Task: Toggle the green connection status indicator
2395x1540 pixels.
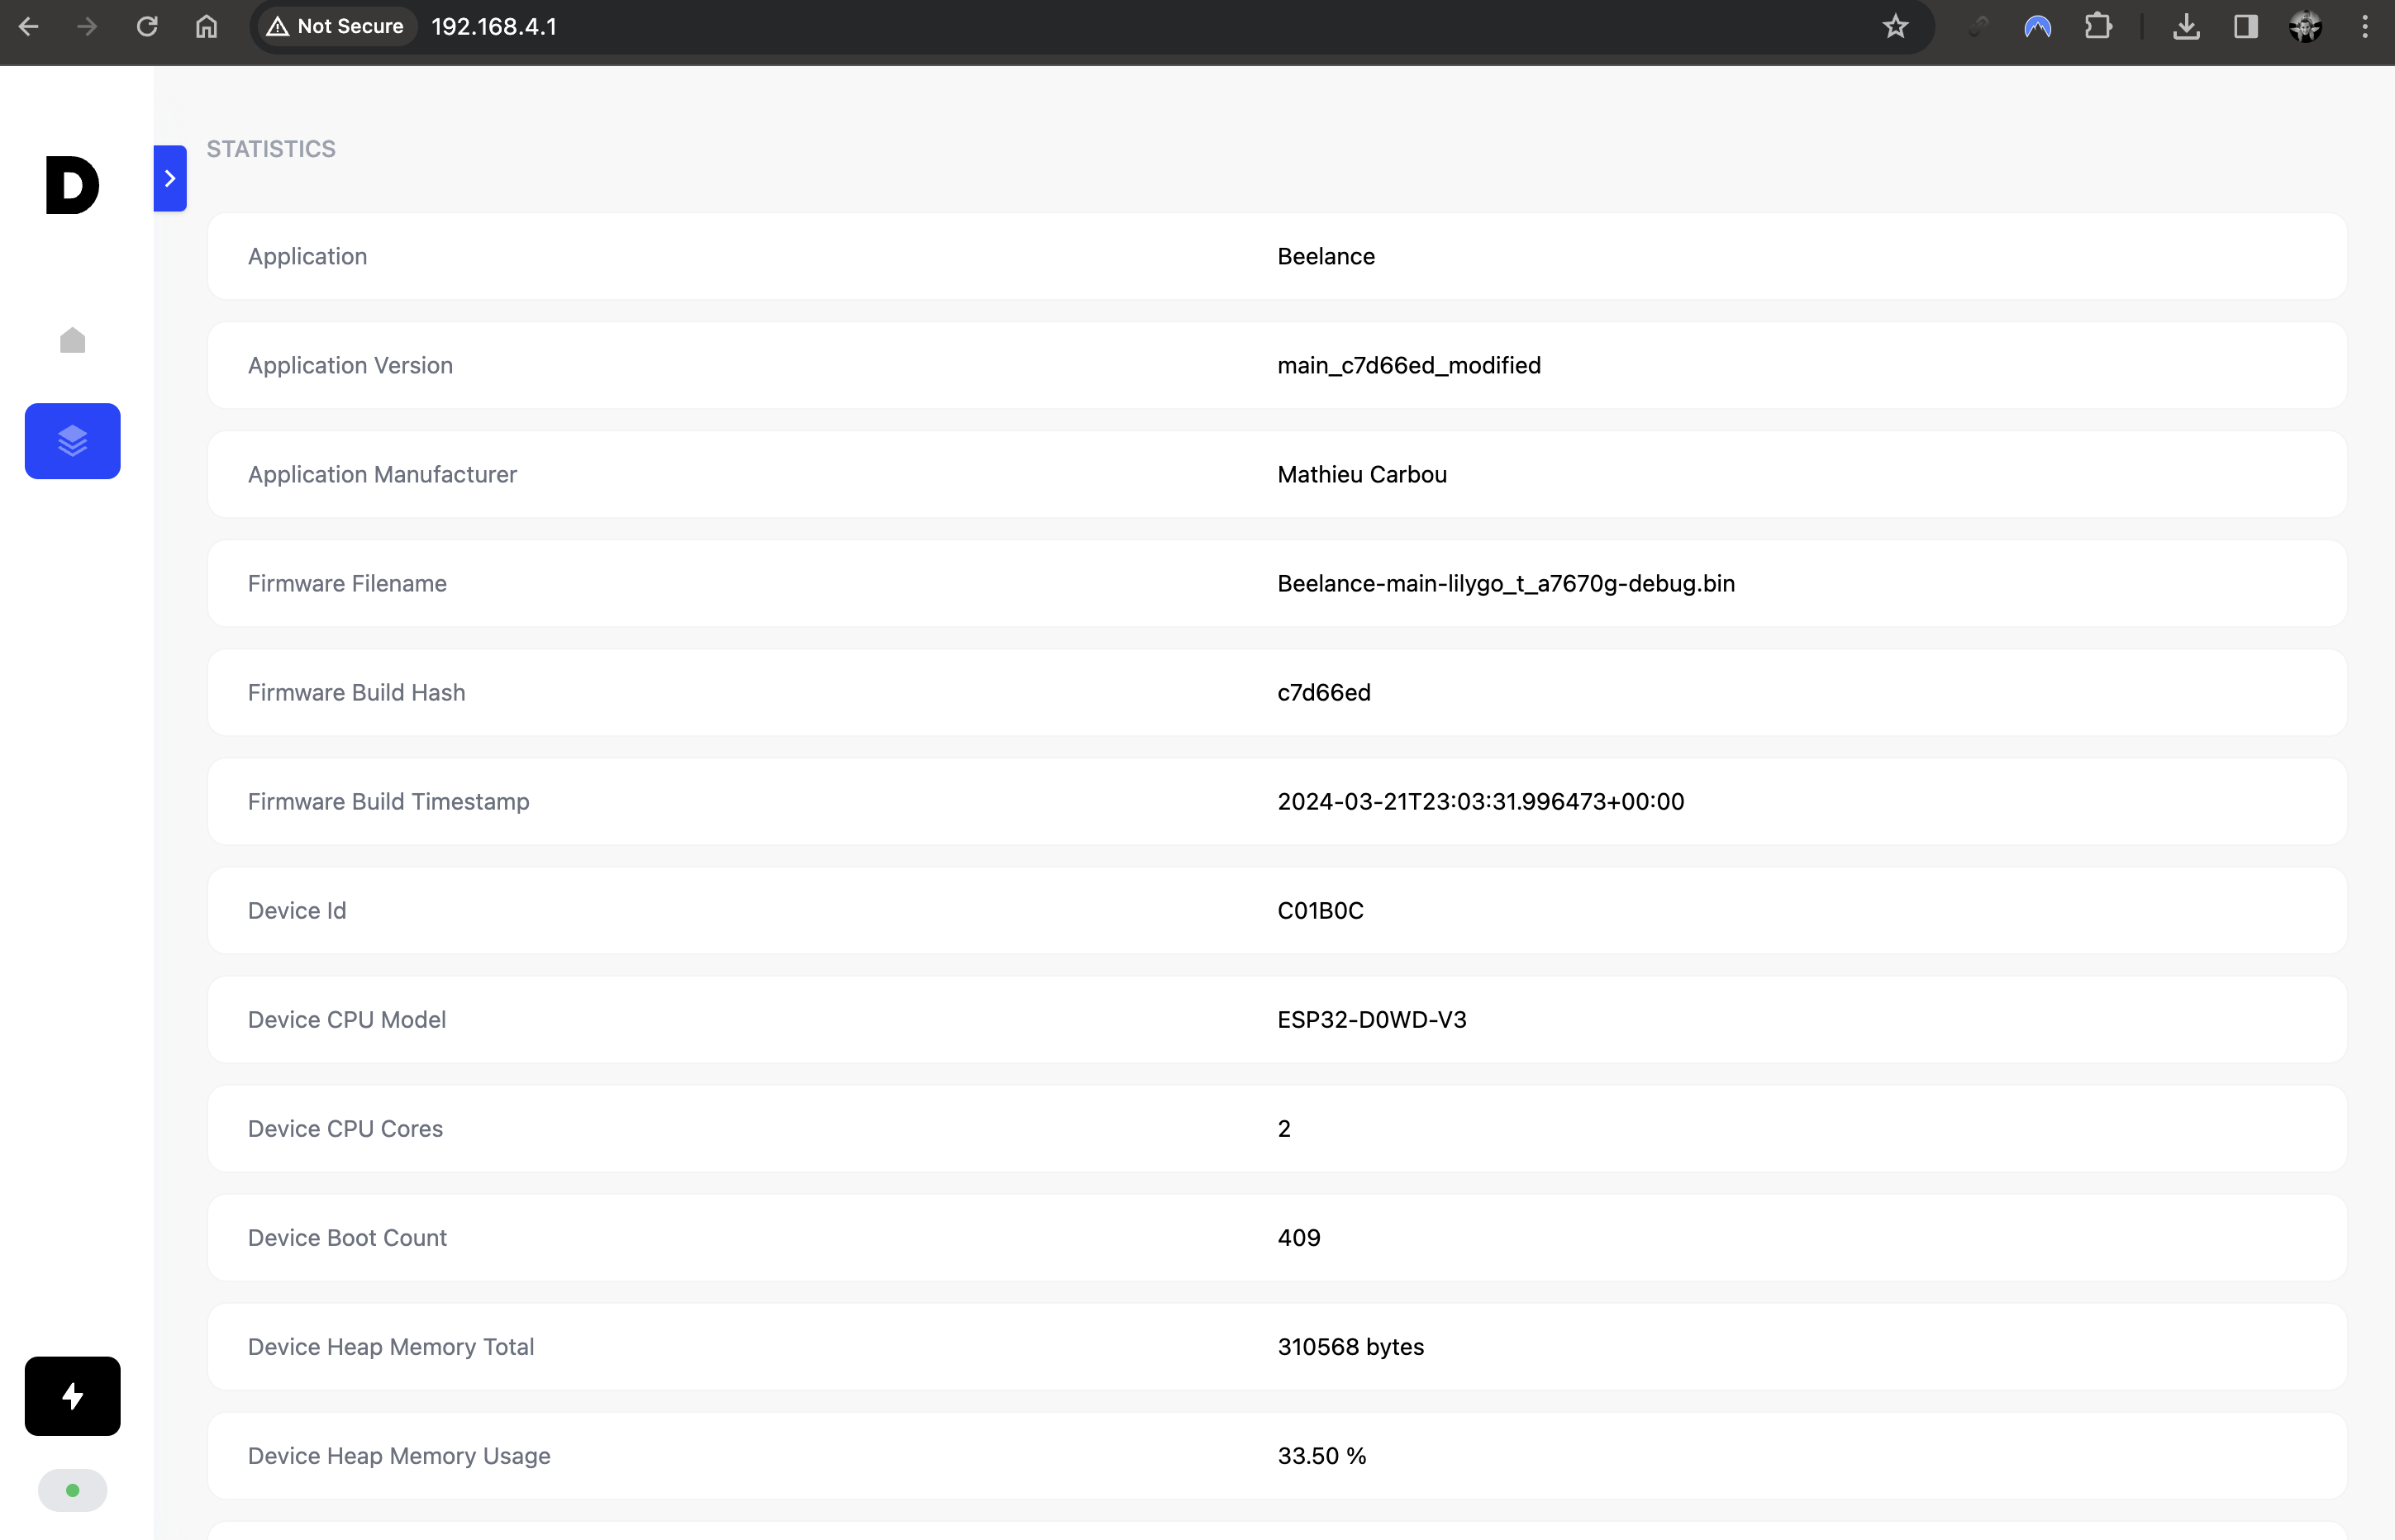Action: click(72, 1490)
